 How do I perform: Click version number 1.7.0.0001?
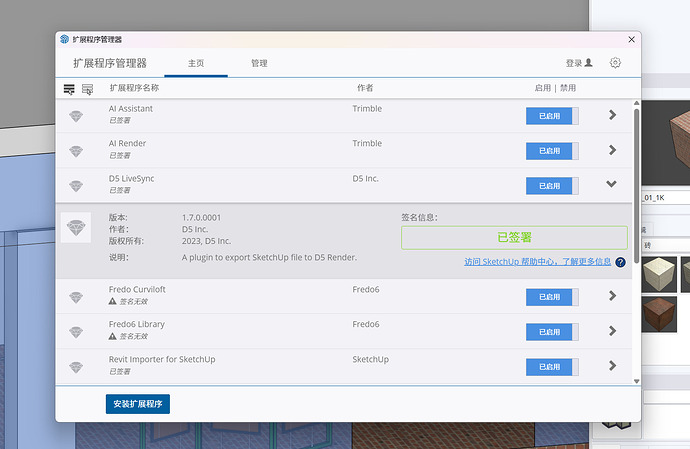pyautogui.click(x=201, y=217)
